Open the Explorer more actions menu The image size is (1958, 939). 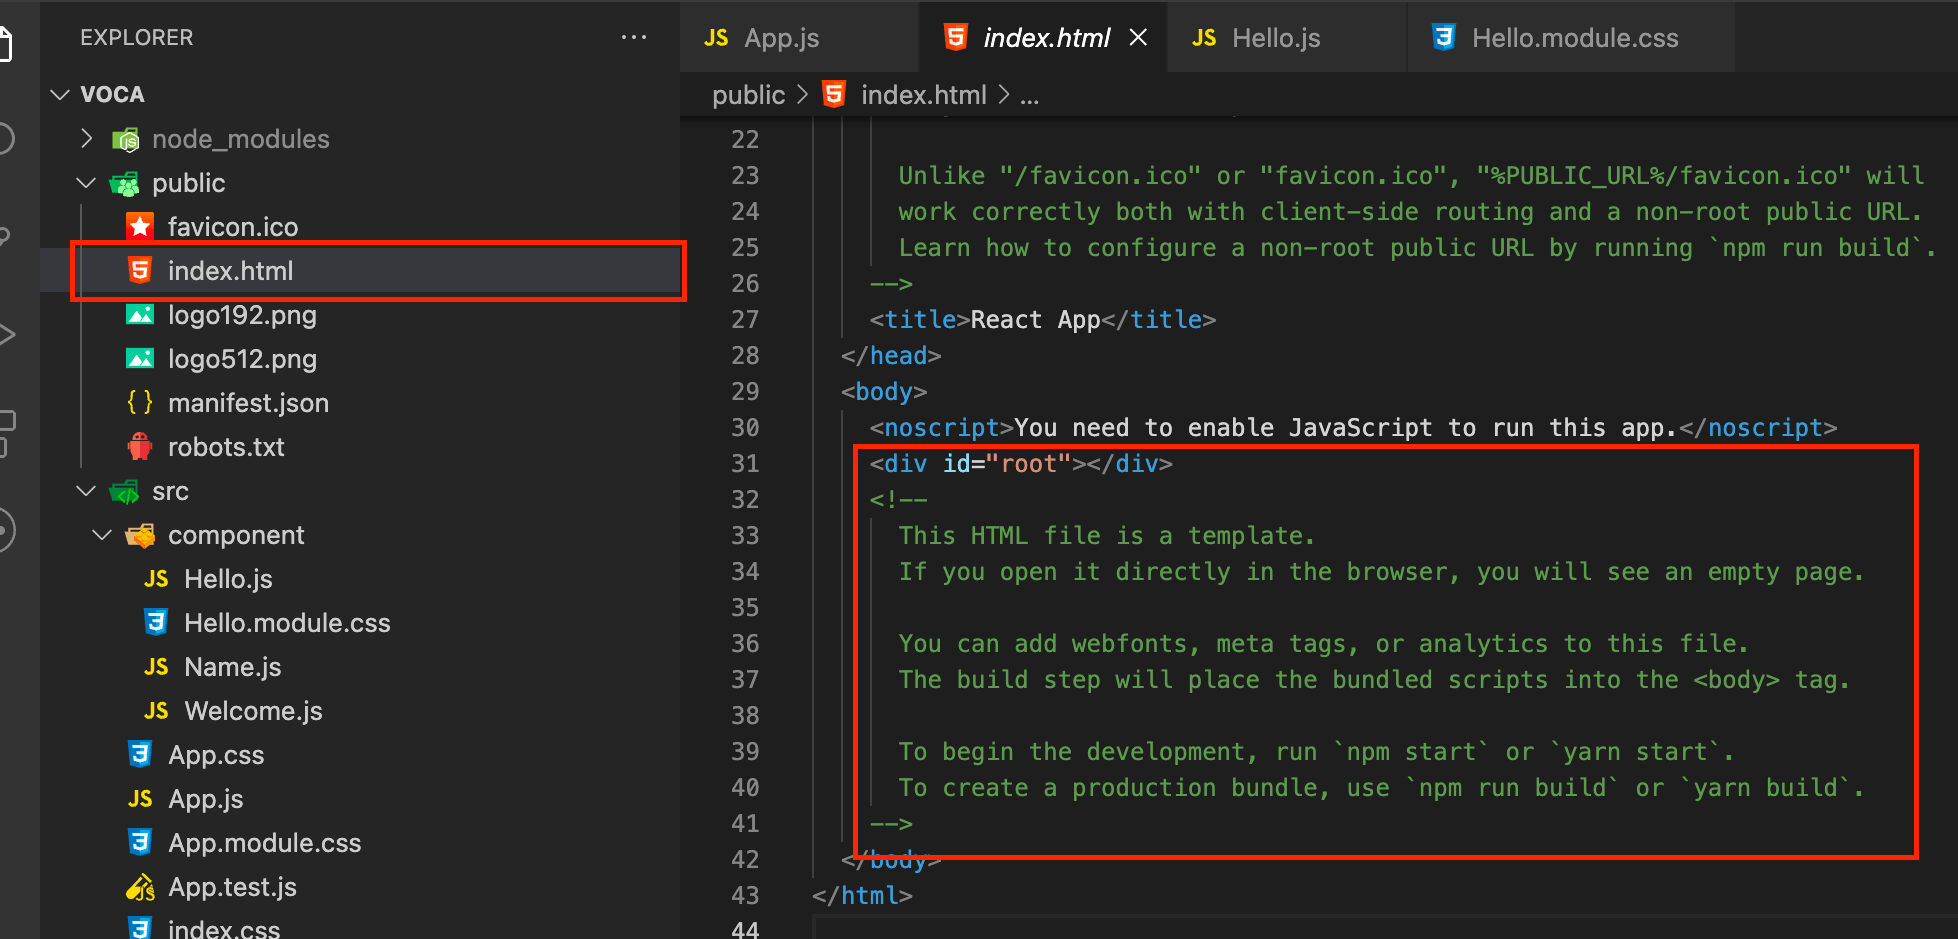tap(634, 37)
